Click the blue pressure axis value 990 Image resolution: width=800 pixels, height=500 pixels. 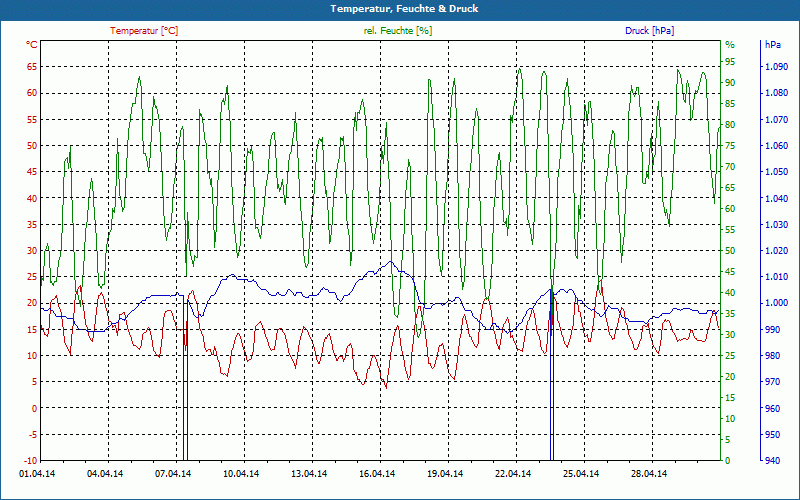772,330
